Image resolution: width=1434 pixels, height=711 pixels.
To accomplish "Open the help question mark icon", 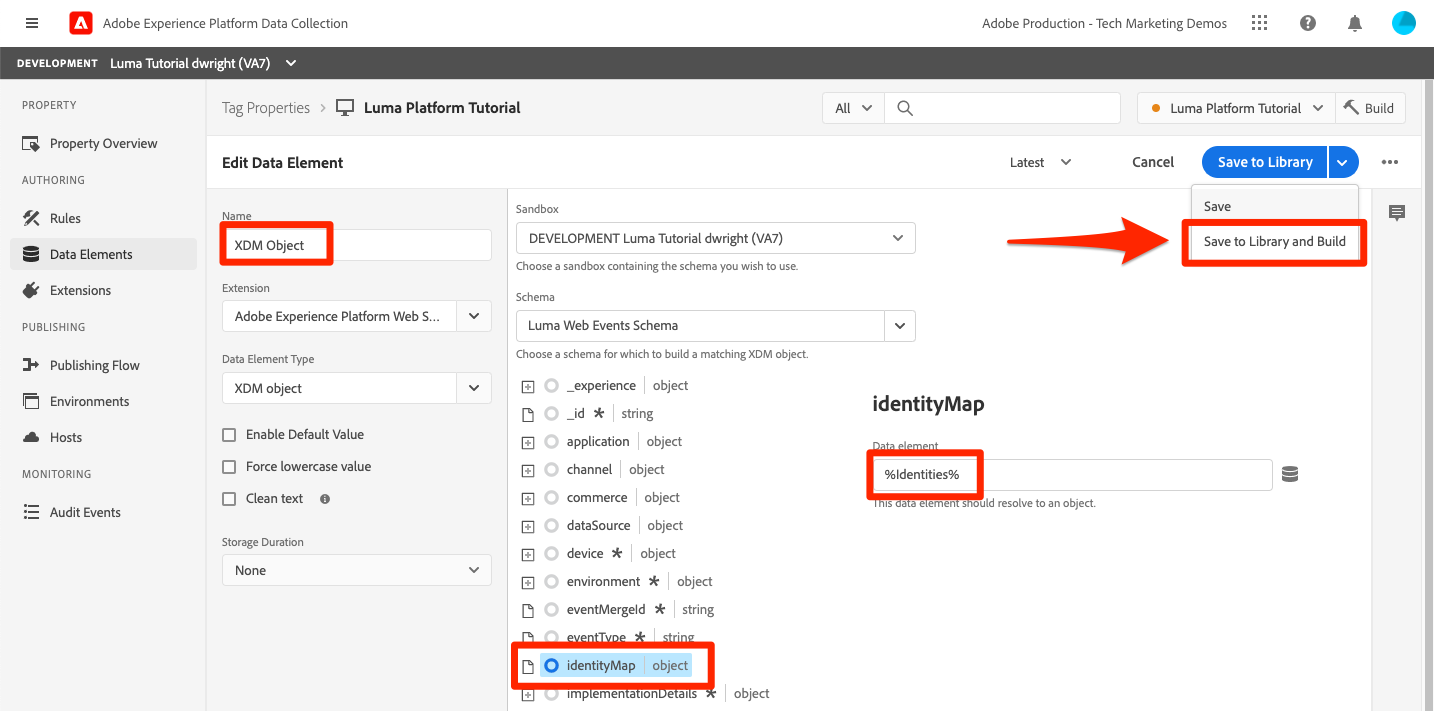I will 1308,23.
